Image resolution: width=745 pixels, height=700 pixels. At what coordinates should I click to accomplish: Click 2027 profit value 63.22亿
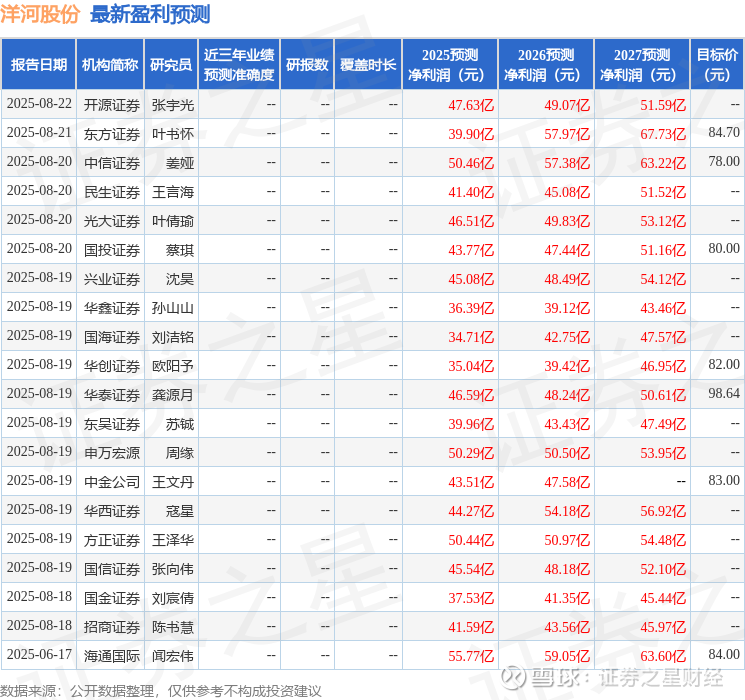663,163
